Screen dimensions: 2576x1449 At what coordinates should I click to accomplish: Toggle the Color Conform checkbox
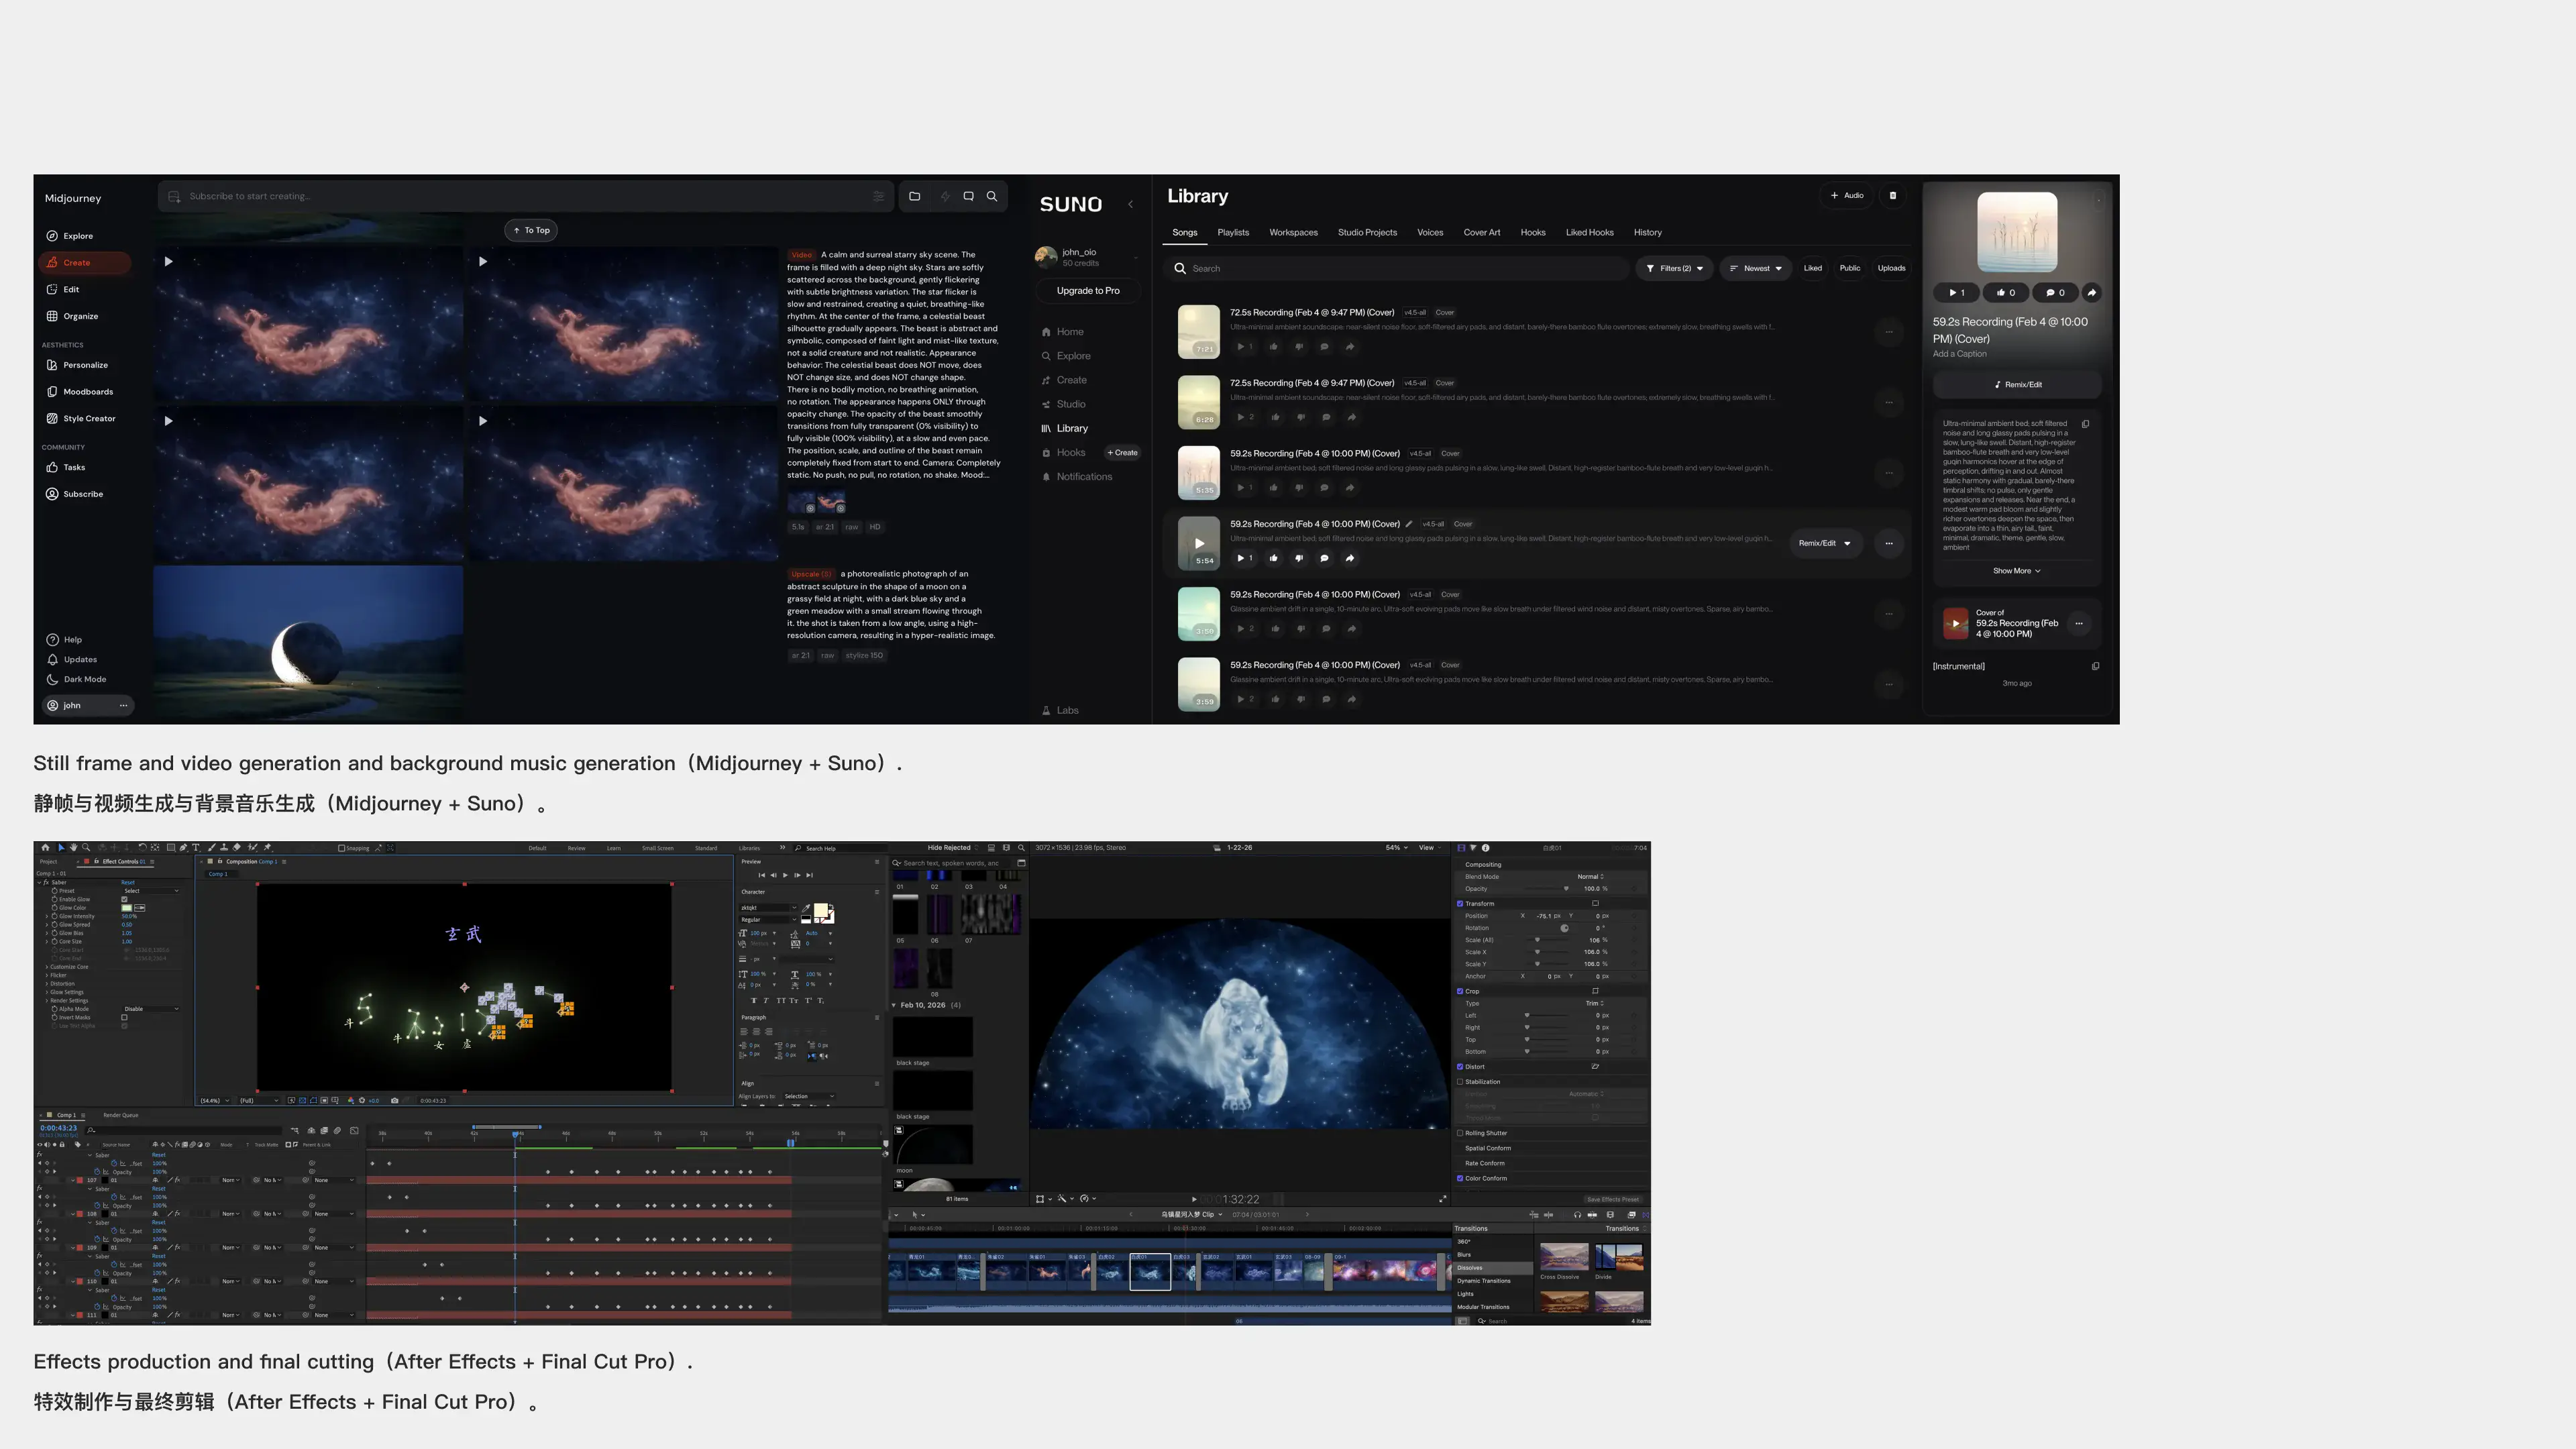click(1460, 1179)
